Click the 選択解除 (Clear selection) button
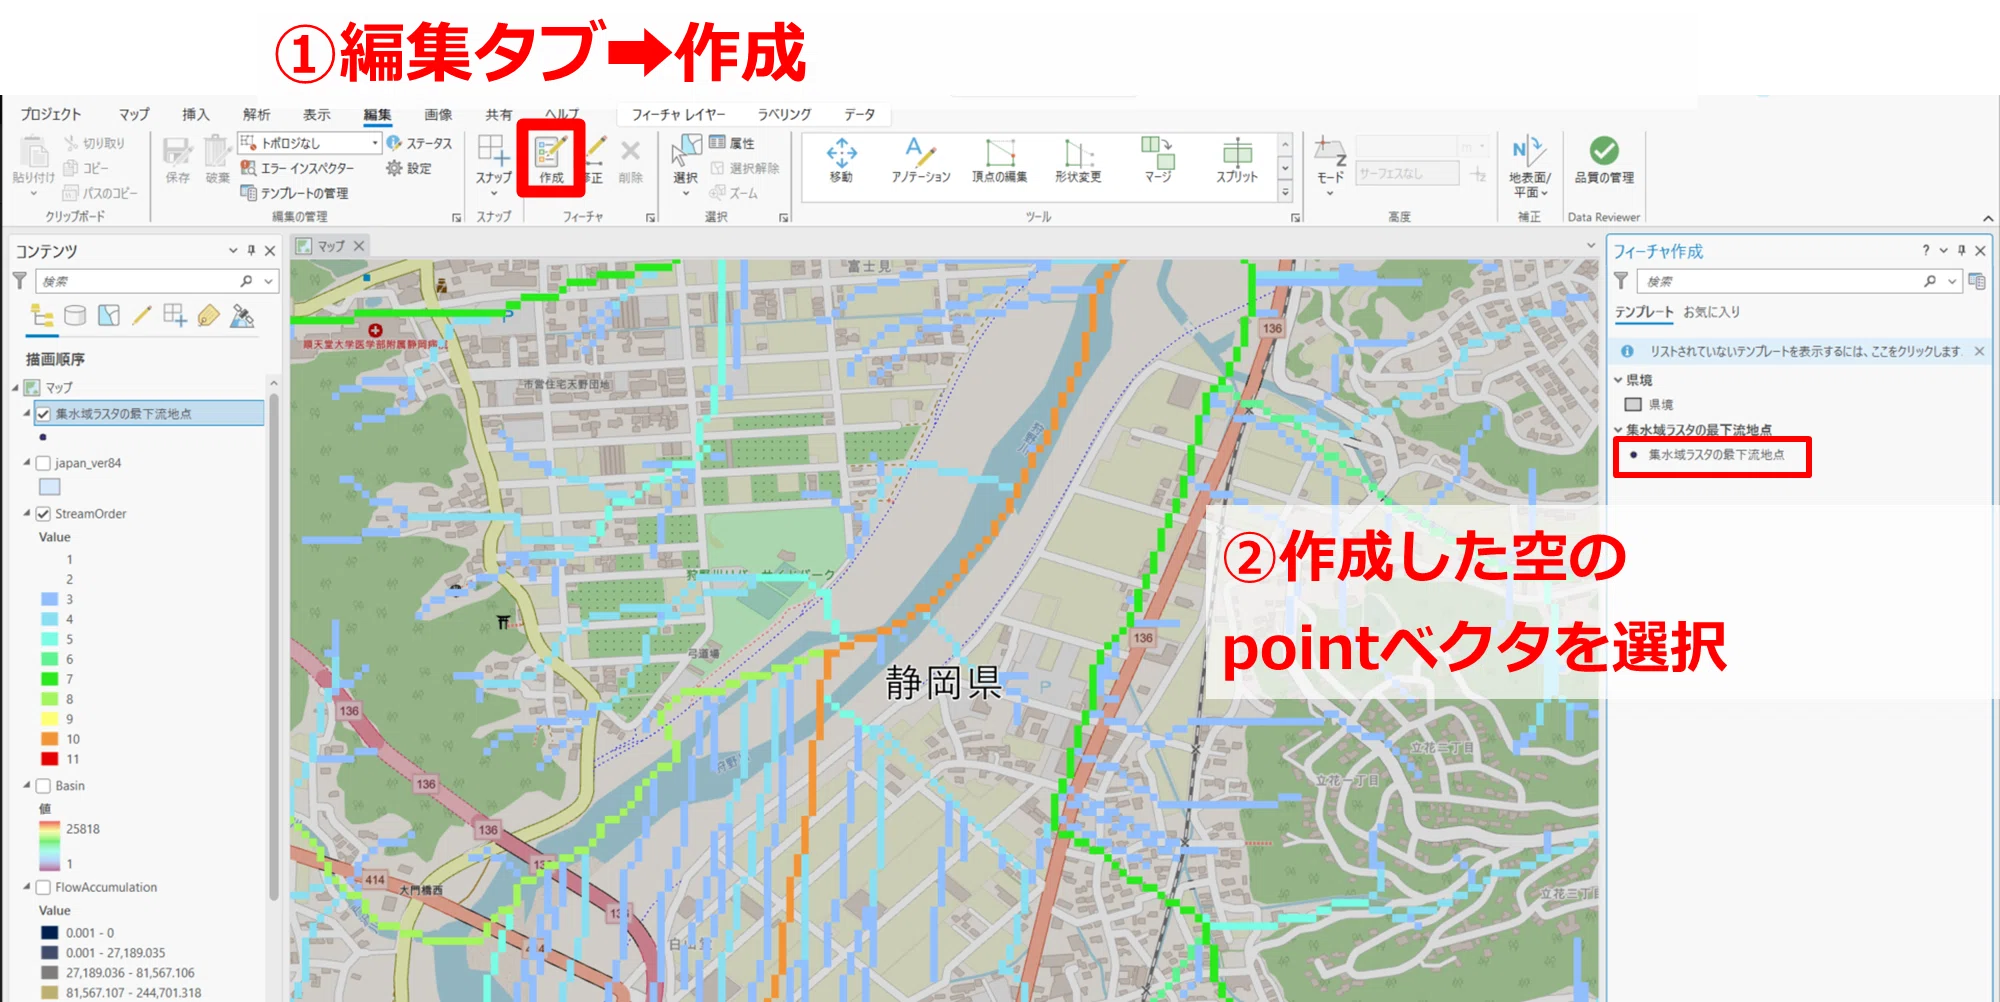This screenshot has height=1002, width=2000. (744, 168)
